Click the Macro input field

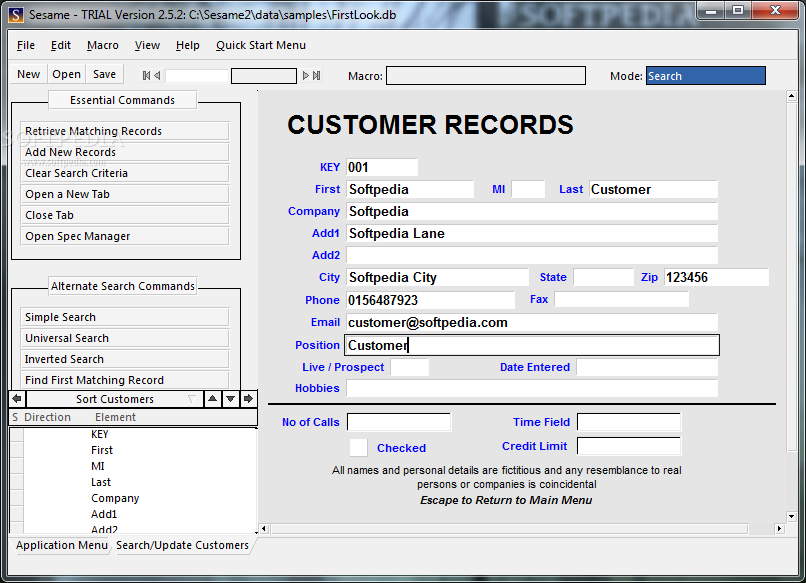[486, 76]
